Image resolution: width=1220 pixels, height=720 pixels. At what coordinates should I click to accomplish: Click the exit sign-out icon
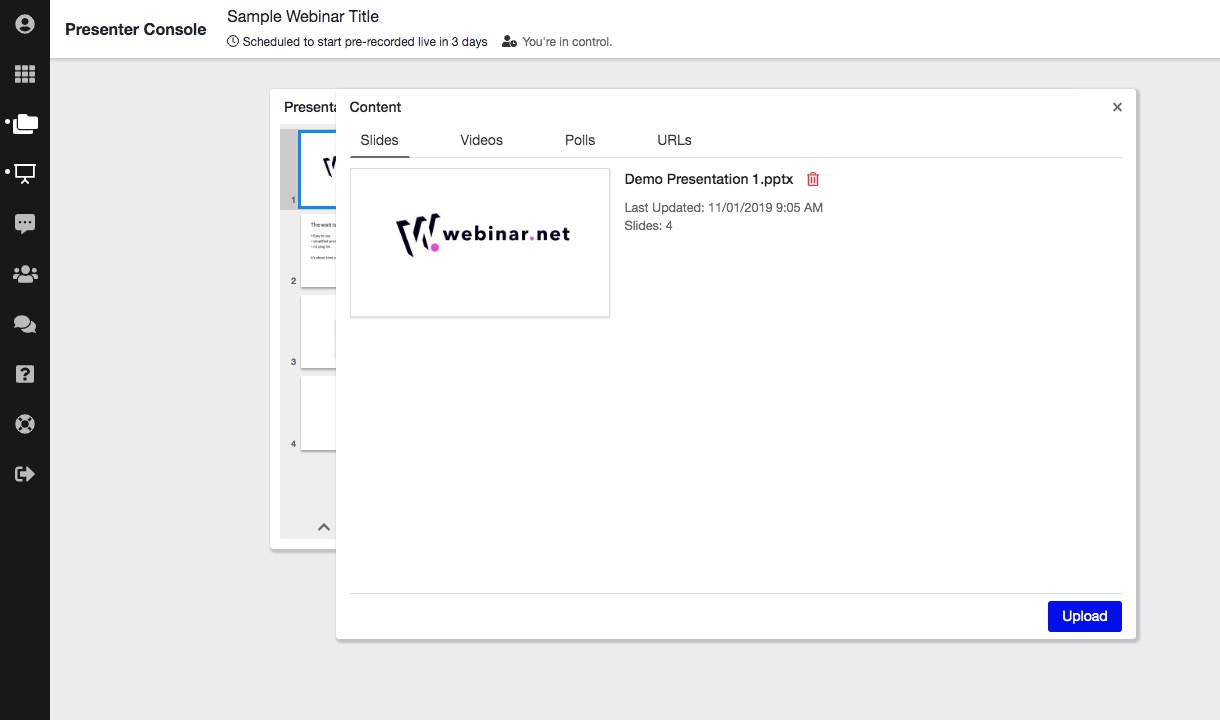pyautogui.click(x=25, y=474)
